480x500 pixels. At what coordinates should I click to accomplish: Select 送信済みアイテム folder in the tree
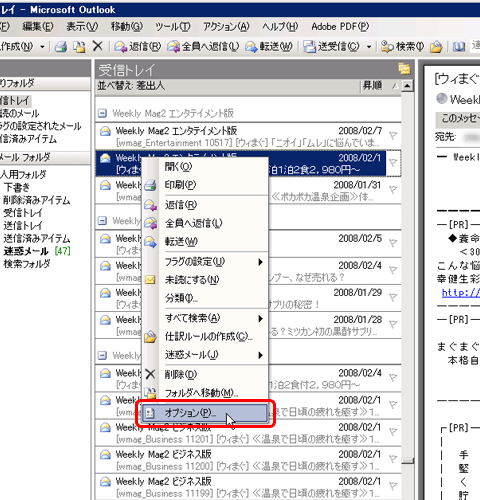pyautogui.click(x=37, y=238)
